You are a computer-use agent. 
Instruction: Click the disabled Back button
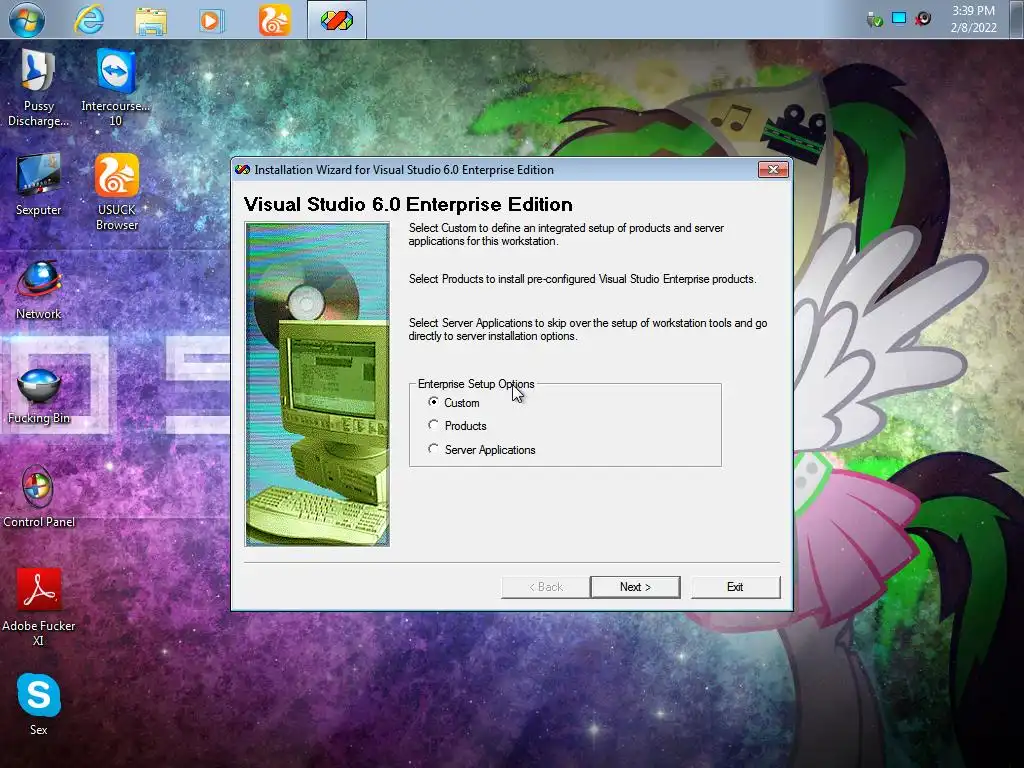(x=545, y=586)
